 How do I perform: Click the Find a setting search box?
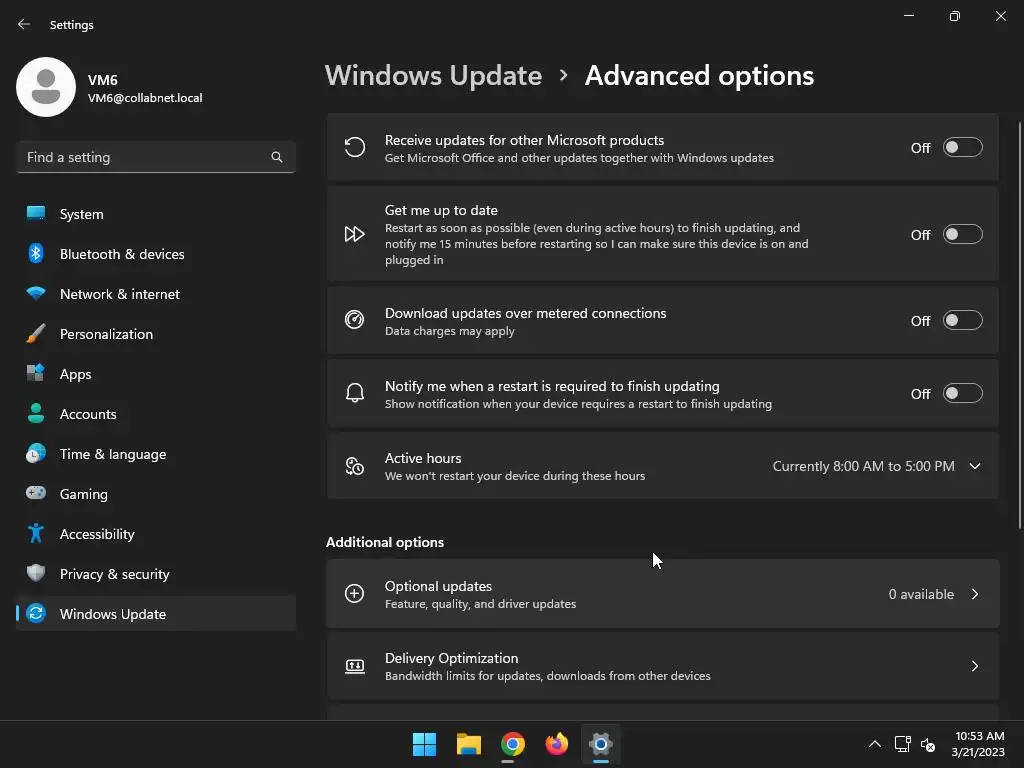[155, 157]
